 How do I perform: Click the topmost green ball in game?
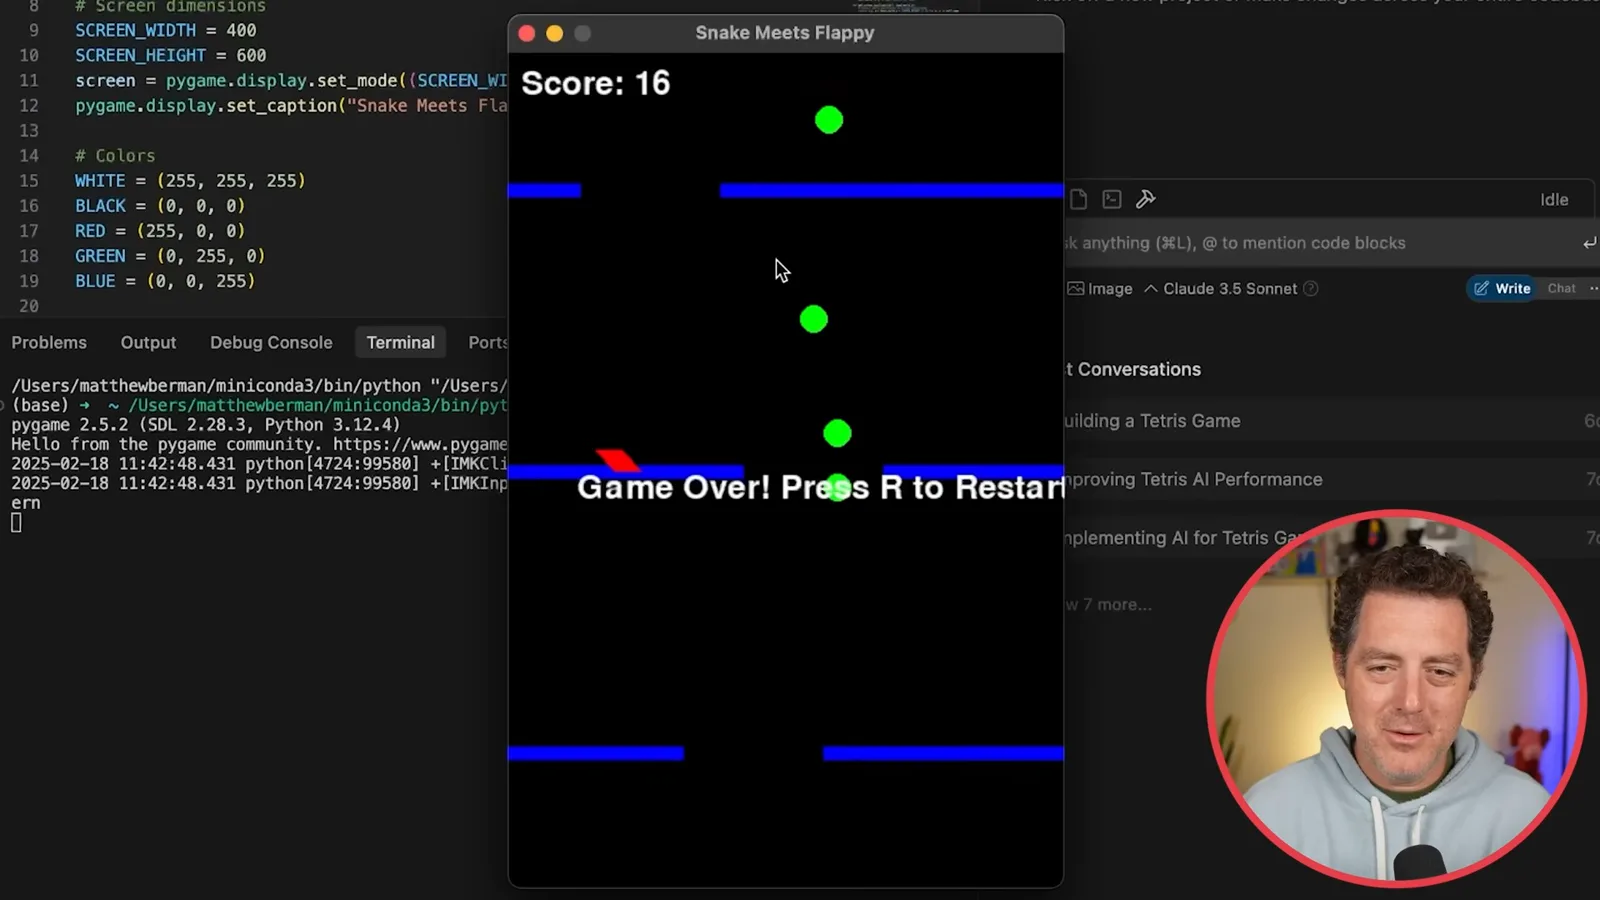tap(829, 120)
